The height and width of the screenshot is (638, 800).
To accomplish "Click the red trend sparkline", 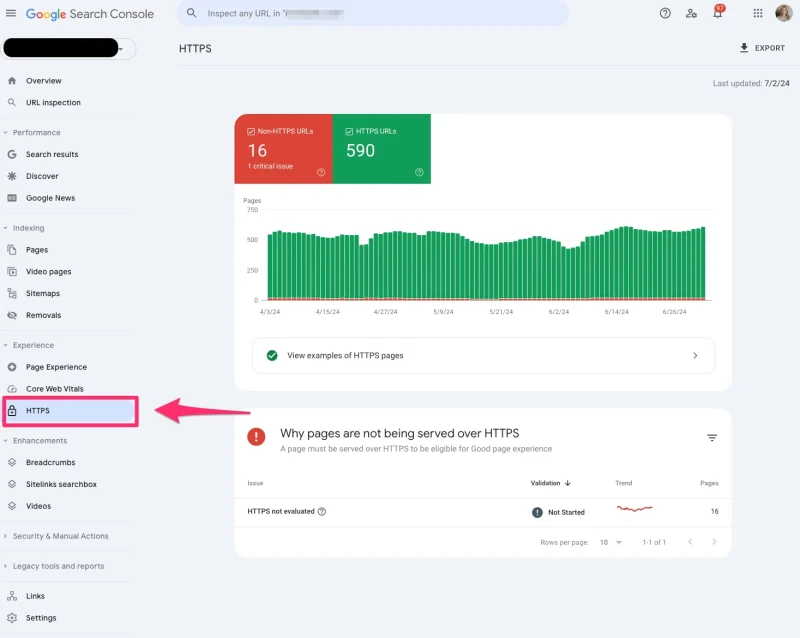I will click(x=634, y=508).
